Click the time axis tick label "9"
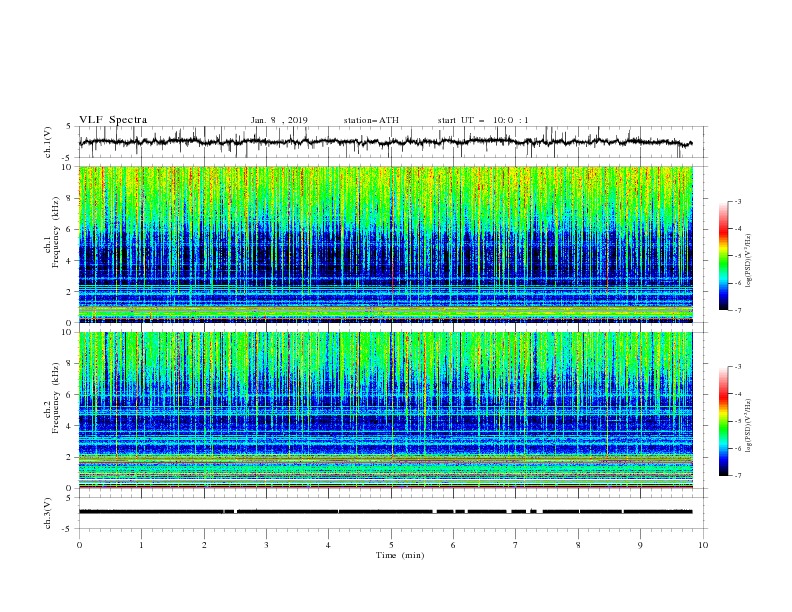 [x=640, y=545]
